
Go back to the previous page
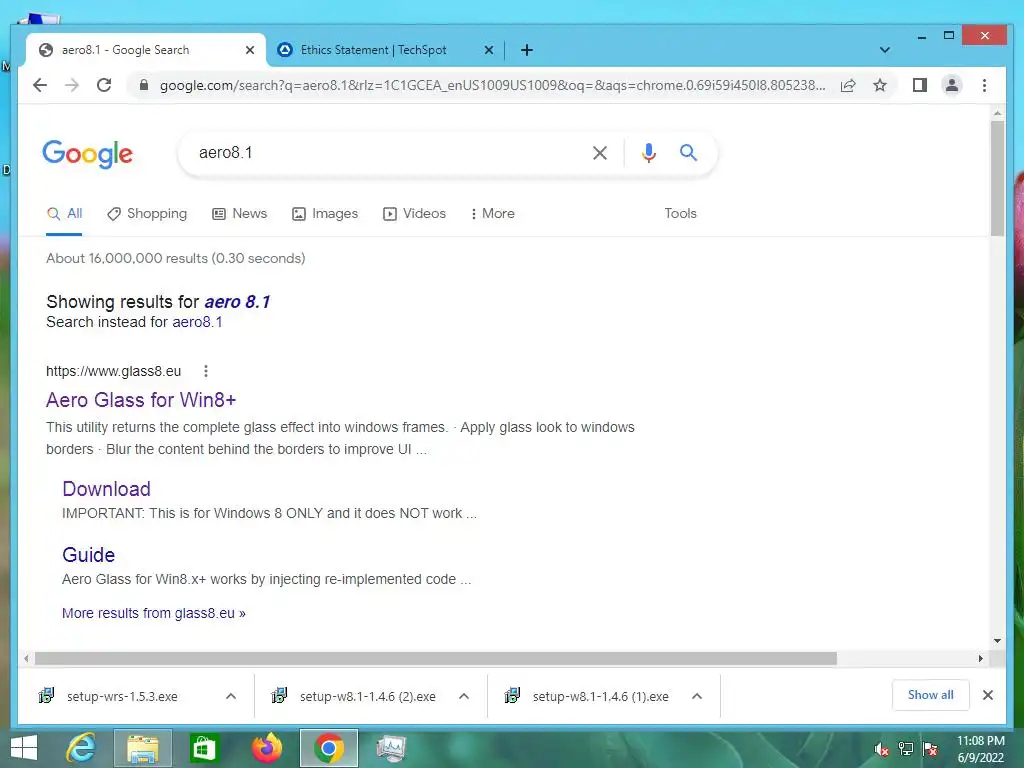point(40,85)
